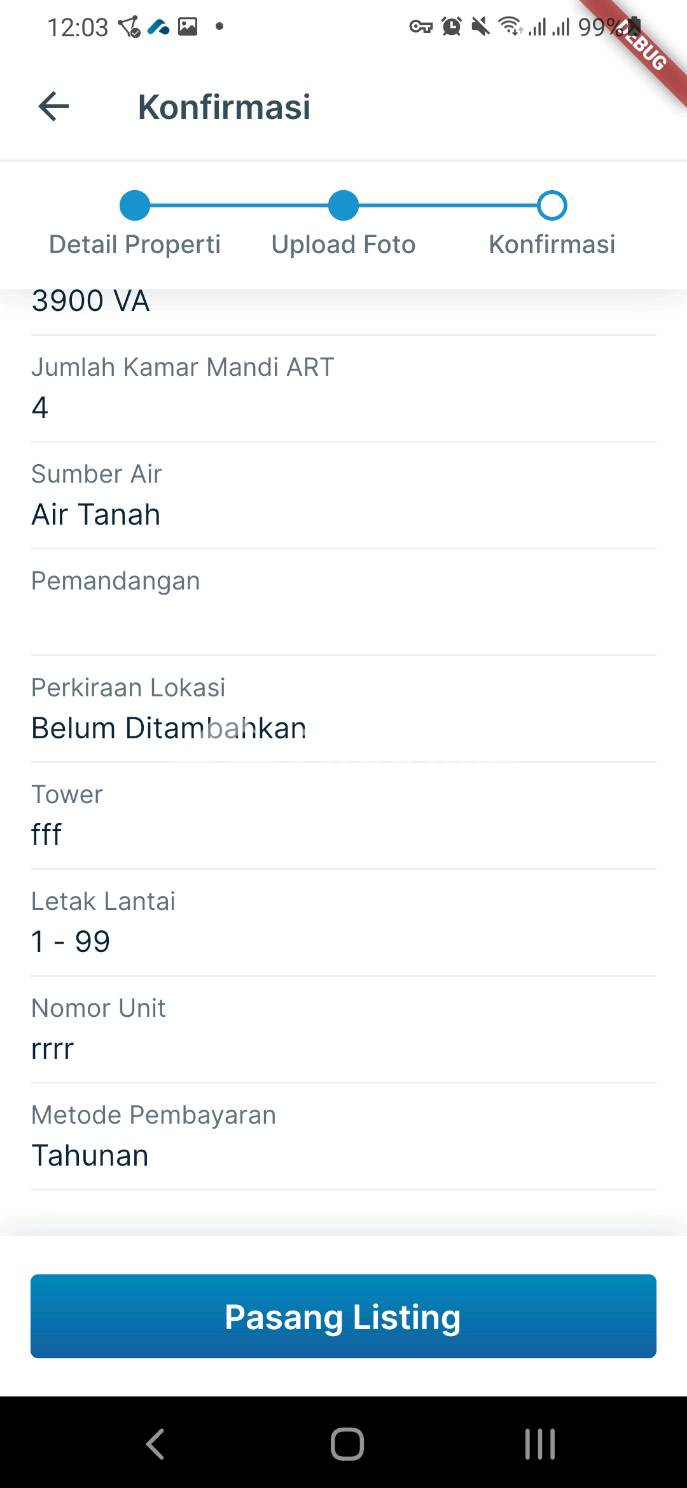Tap the Tower field showing fff
The width and height of the screenshot is (687, 1488).
point(343,815)
